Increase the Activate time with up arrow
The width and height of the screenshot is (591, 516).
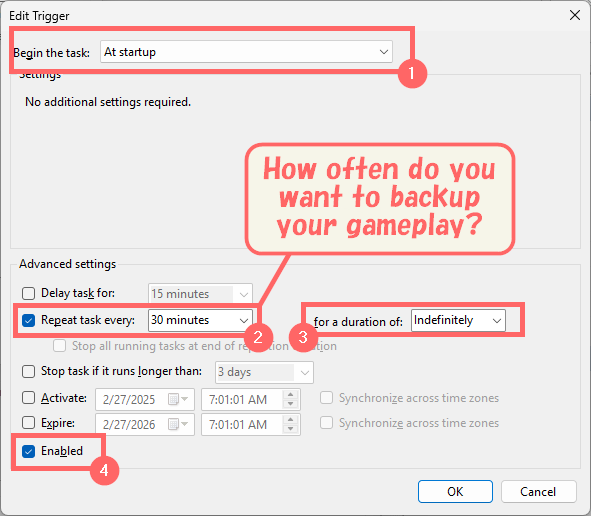pos(290,395)
